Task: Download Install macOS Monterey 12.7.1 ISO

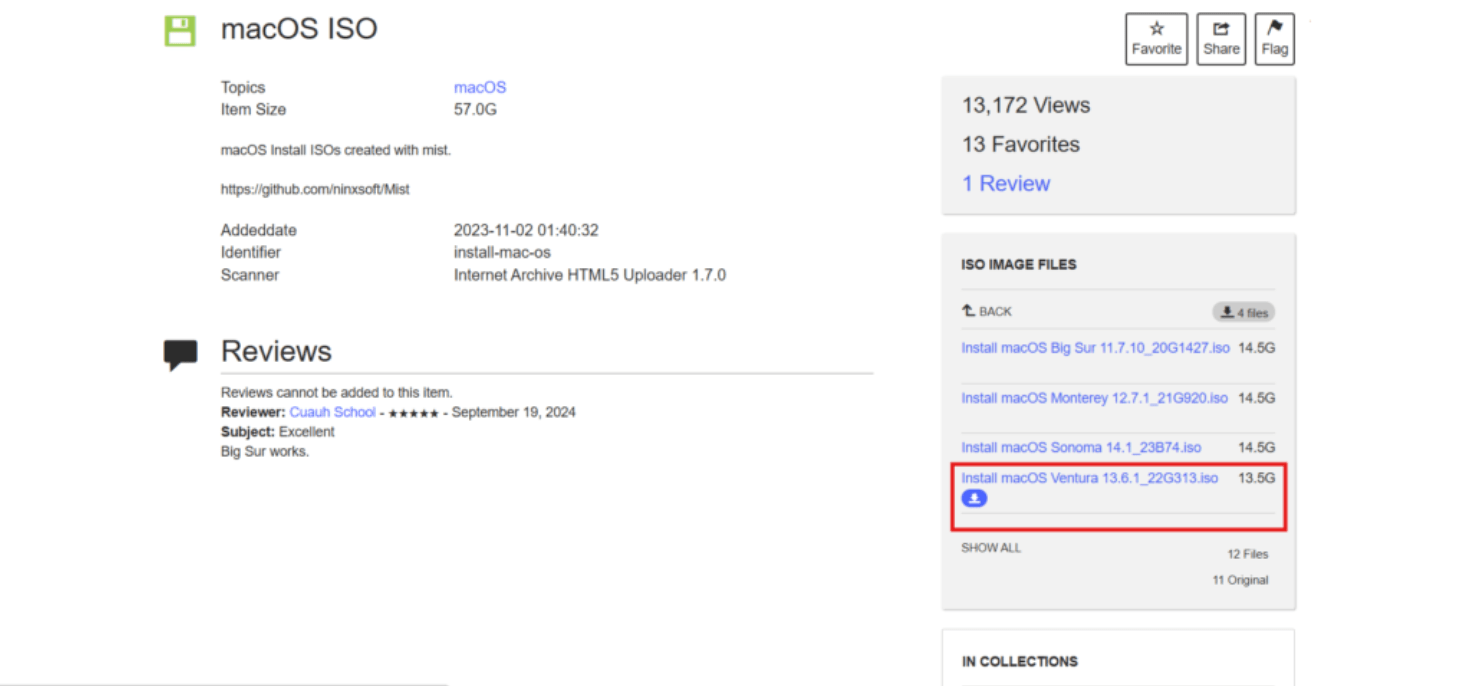Action: (1094, 398)
